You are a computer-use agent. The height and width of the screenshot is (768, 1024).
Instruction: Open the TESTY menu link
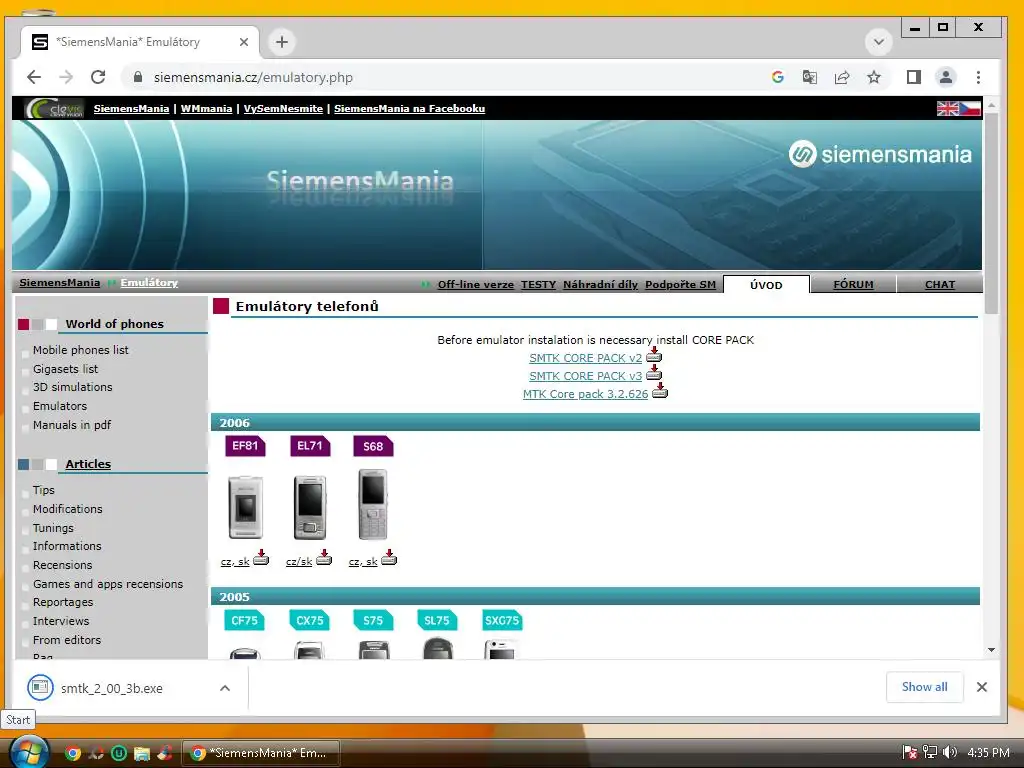(x=538, y=285)
